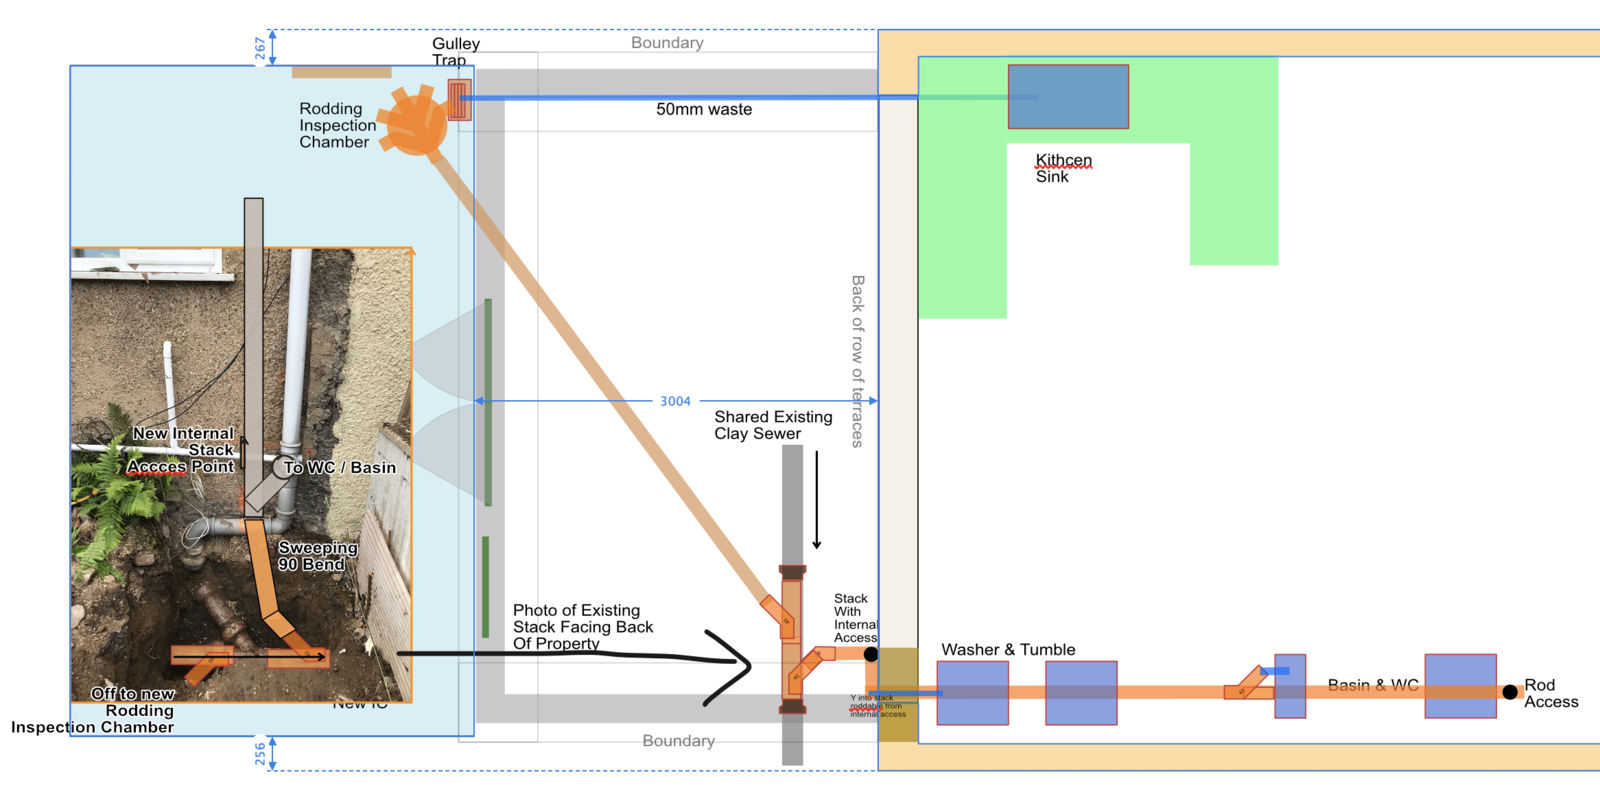Select the red Gulley Trap rectangle
The height and width of the screenshot is (788, 1600).
459,100
